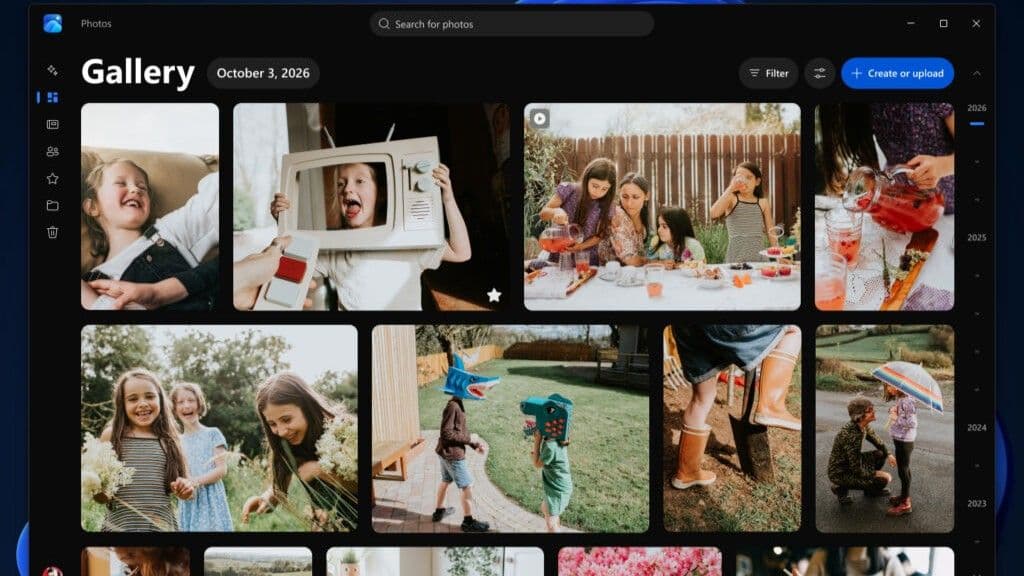Image resolution: width=1024 pixels, height=576 pixels.
Task: Select the Gallery grid view icon
Action: [x=52, y=97]
